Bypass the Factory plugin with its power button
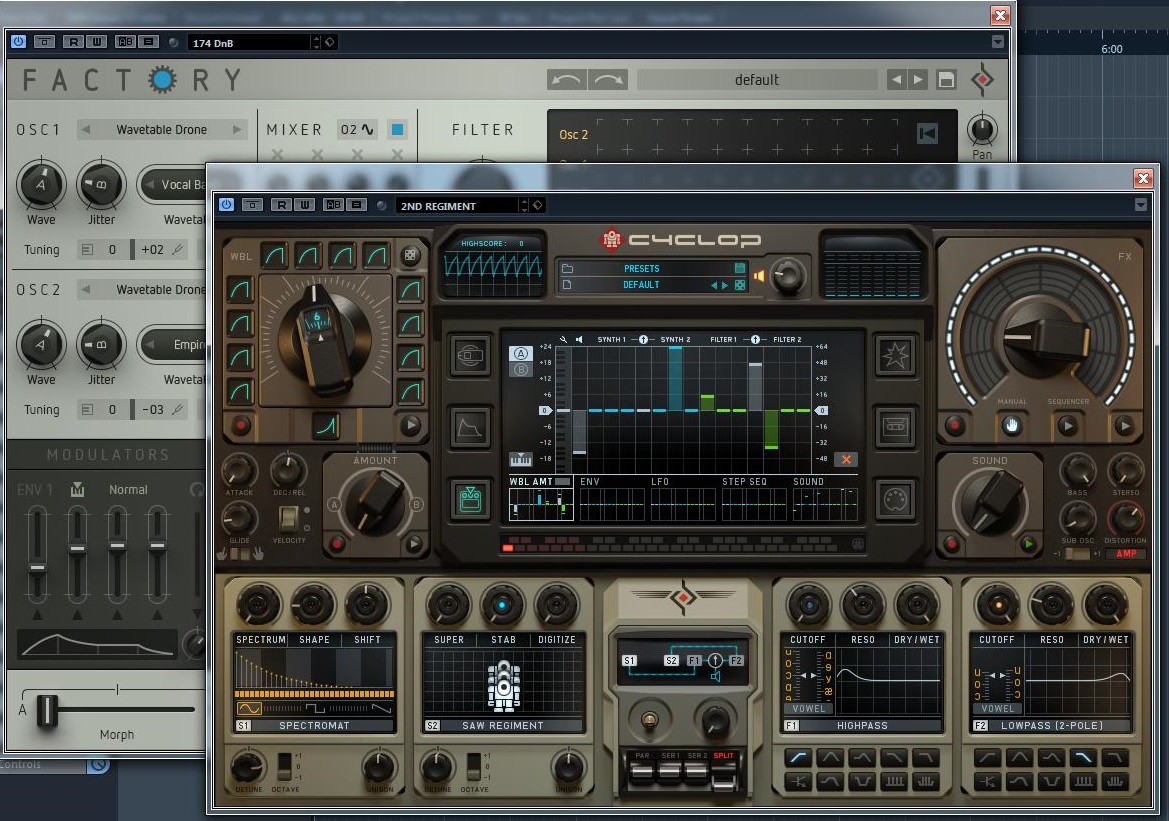 18,42
